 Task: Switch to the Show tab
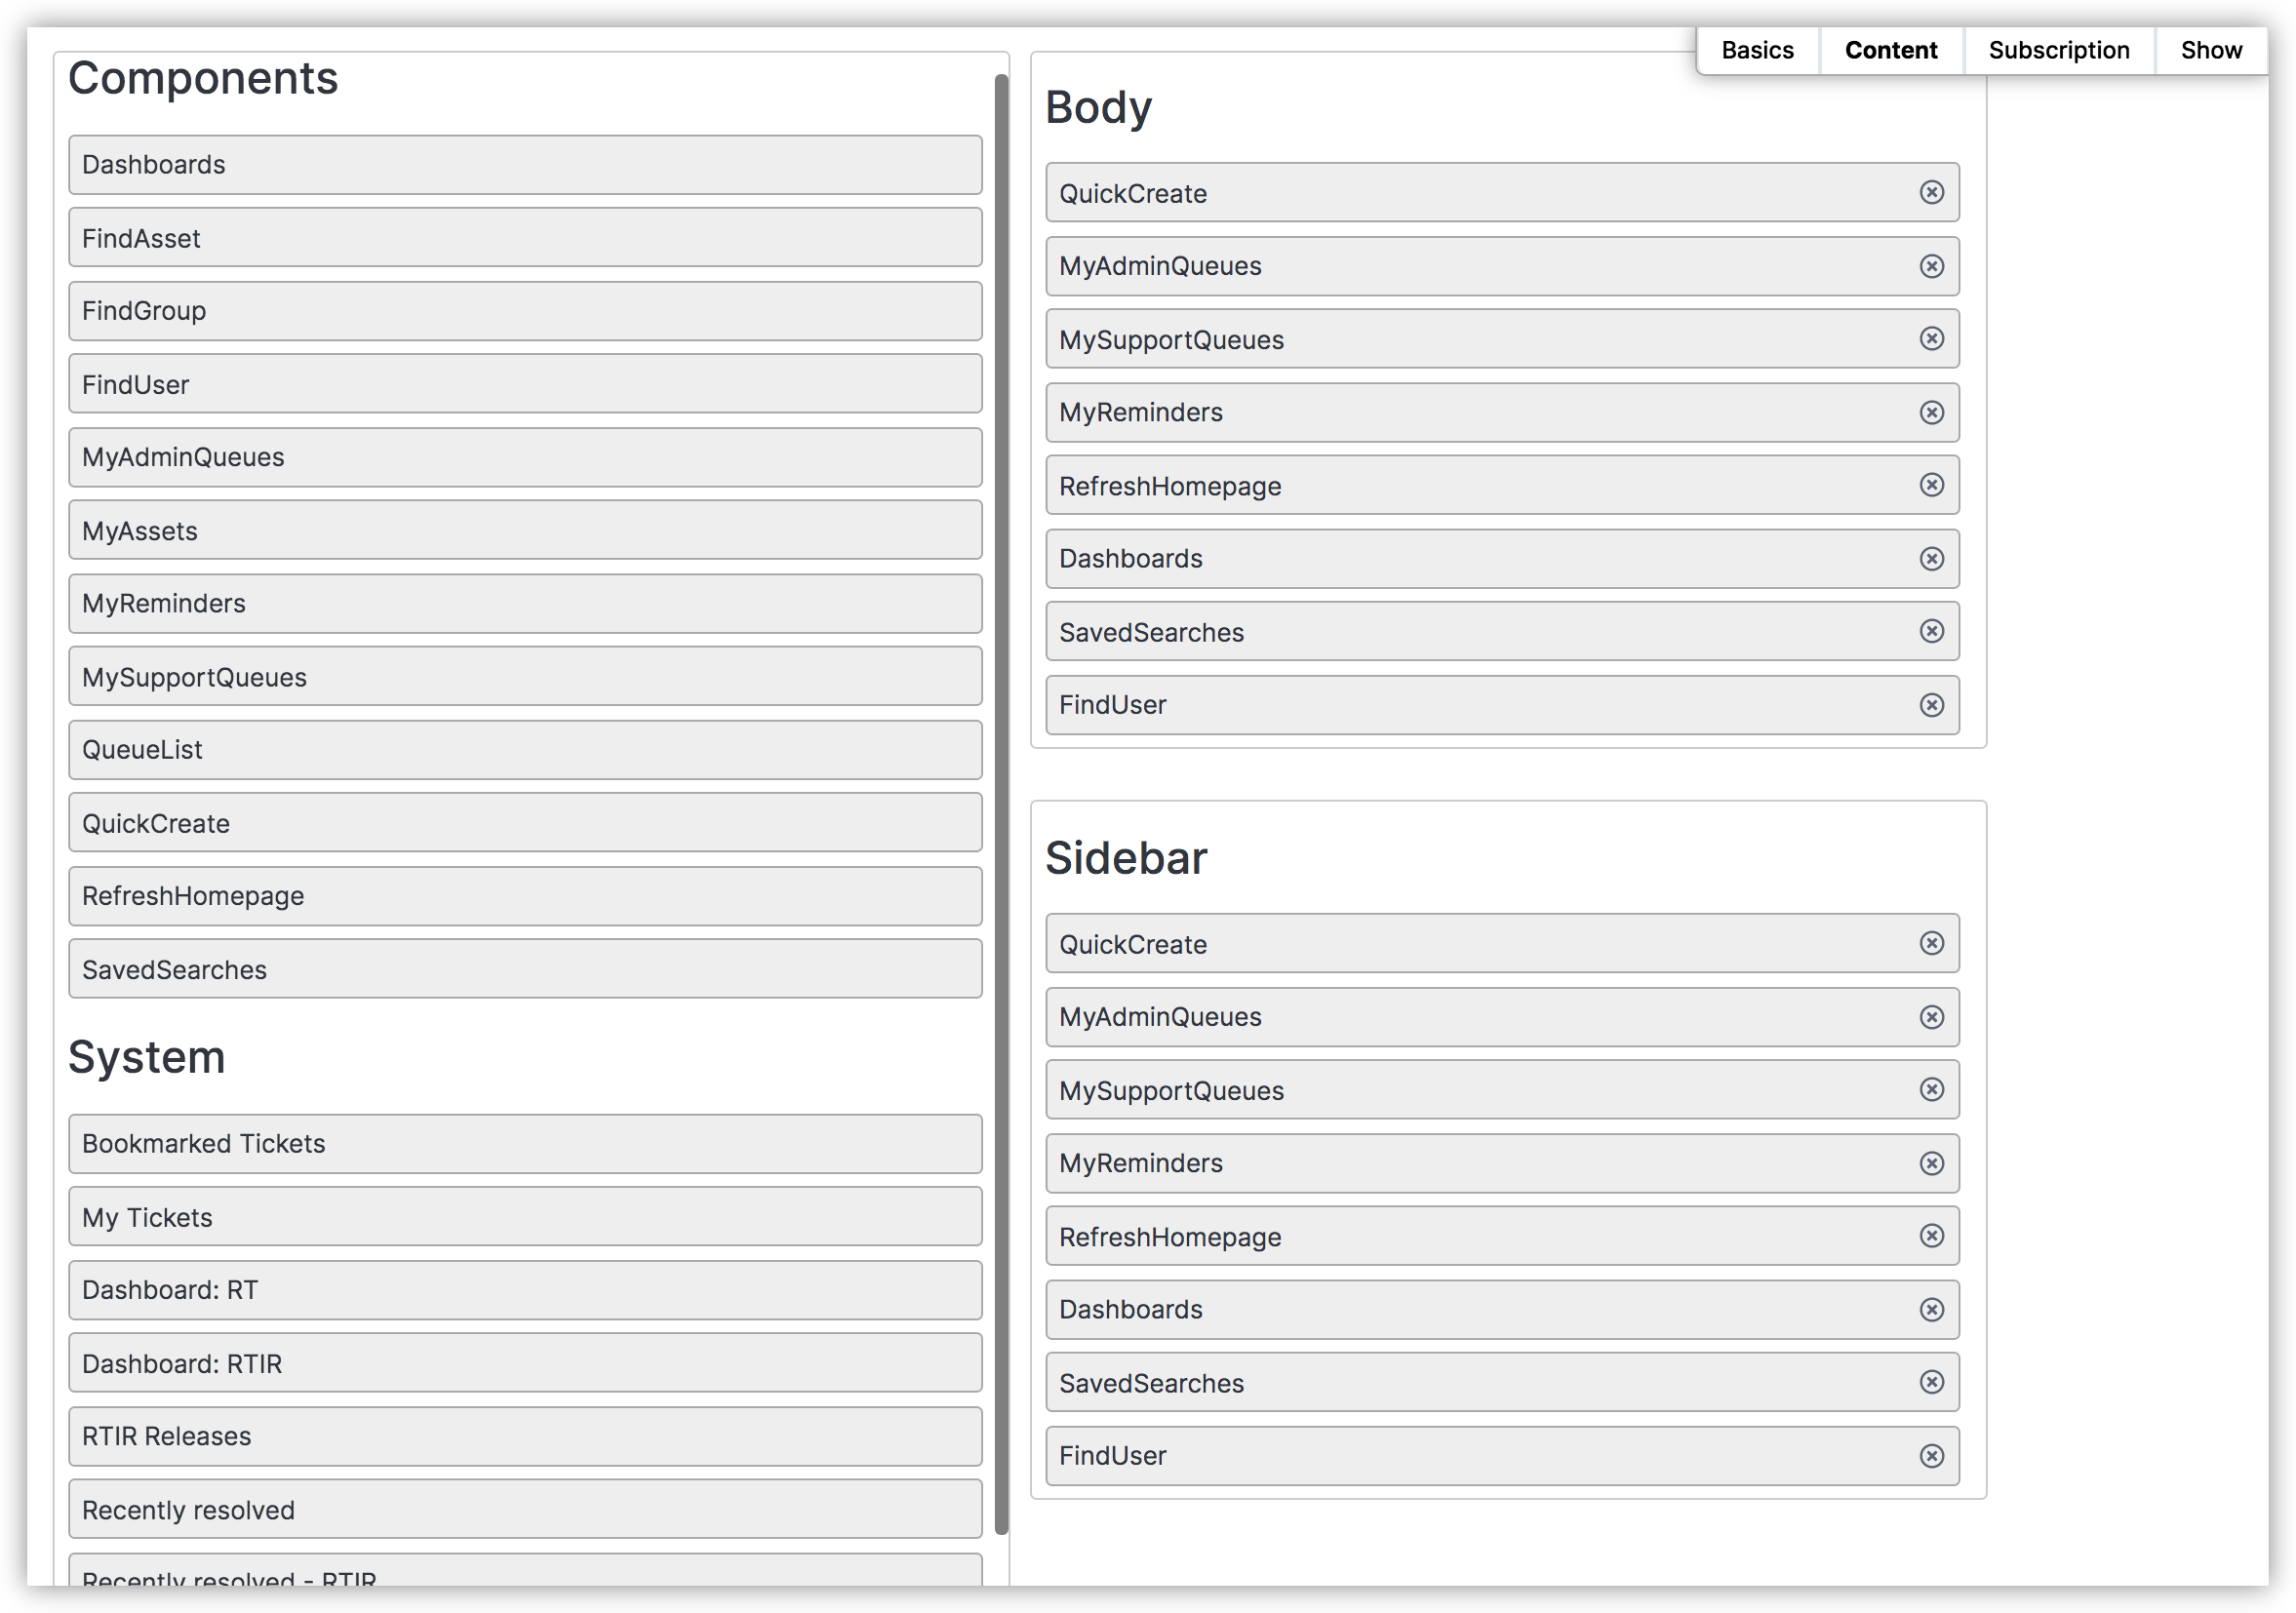[x=2211, y=50]
